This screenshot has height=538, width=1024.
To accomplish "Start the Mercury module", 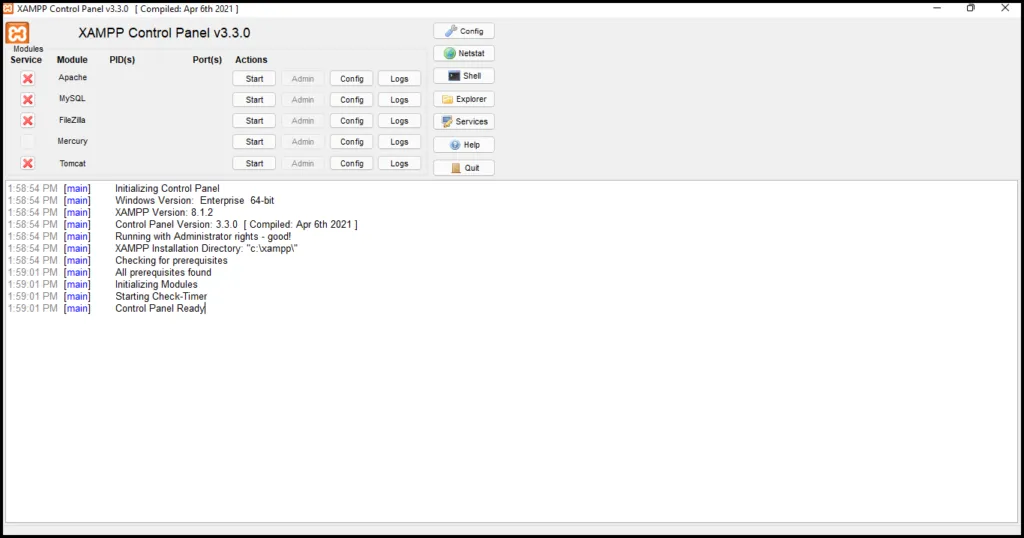I will pyautogui.click(x=254, y=141).
